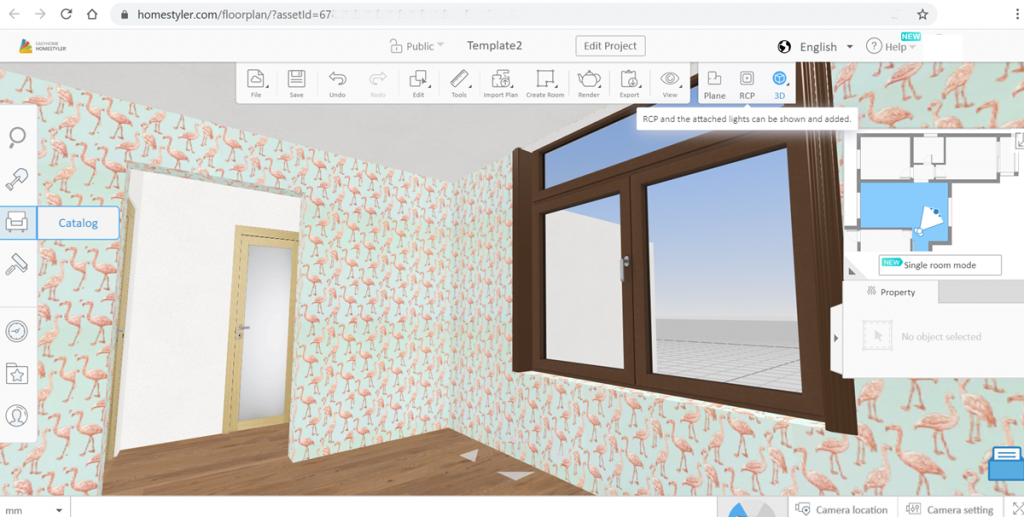
Task: Click the Edit Project button
Action: point(611,46)
